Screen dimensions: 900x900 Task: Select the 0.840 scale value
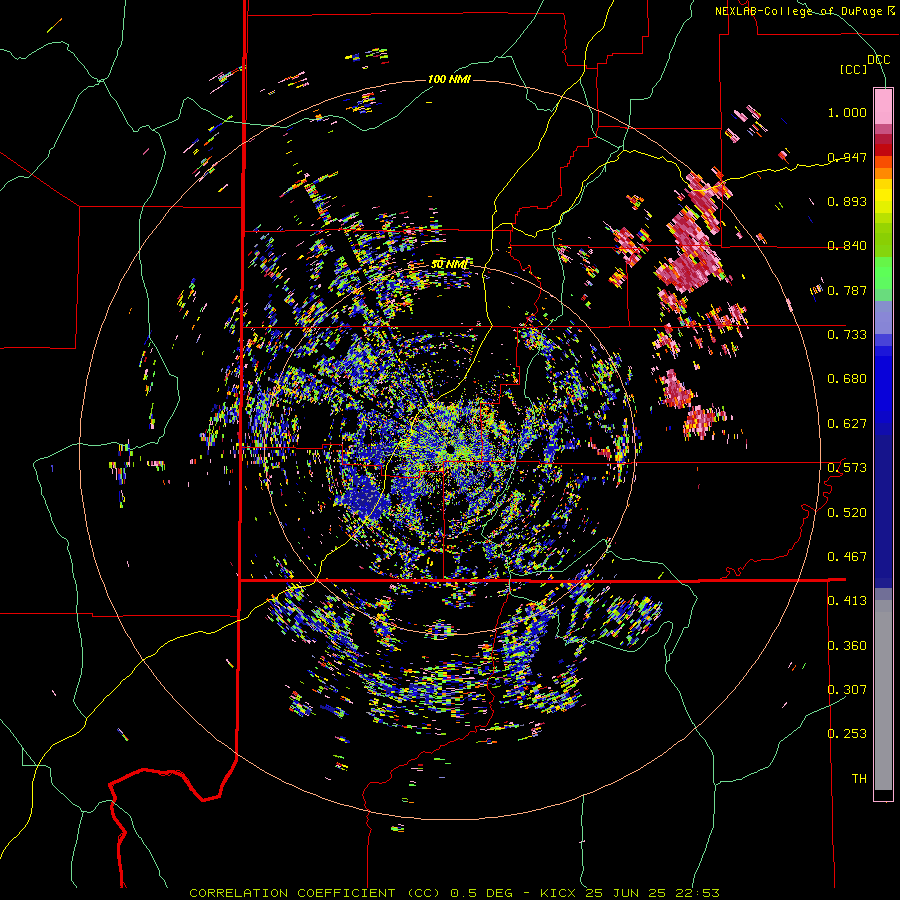[x=847, y=246]
